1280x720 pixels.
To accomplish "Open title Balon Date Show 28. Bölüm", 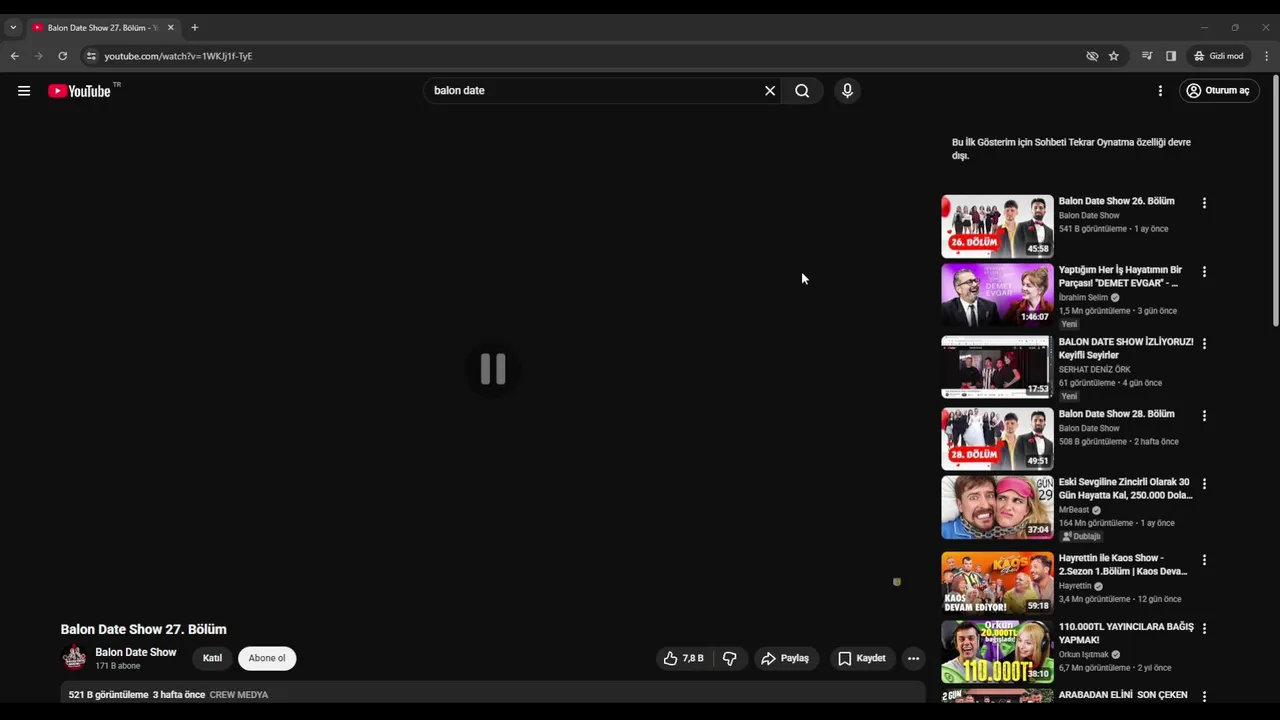I will point(1116,414).
